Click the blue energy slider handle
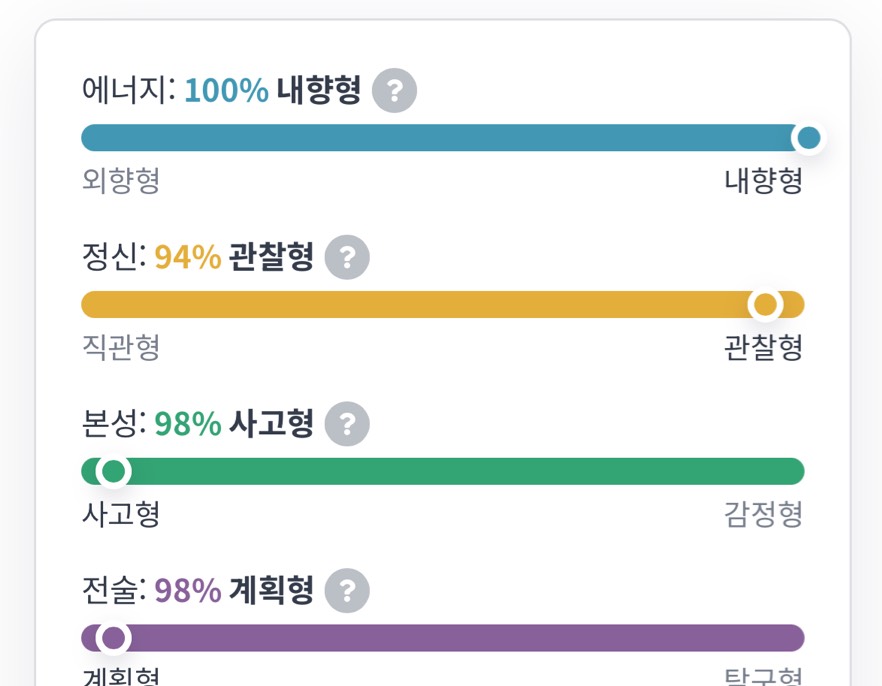Screen dimensions: 882x686 point(809,138)
